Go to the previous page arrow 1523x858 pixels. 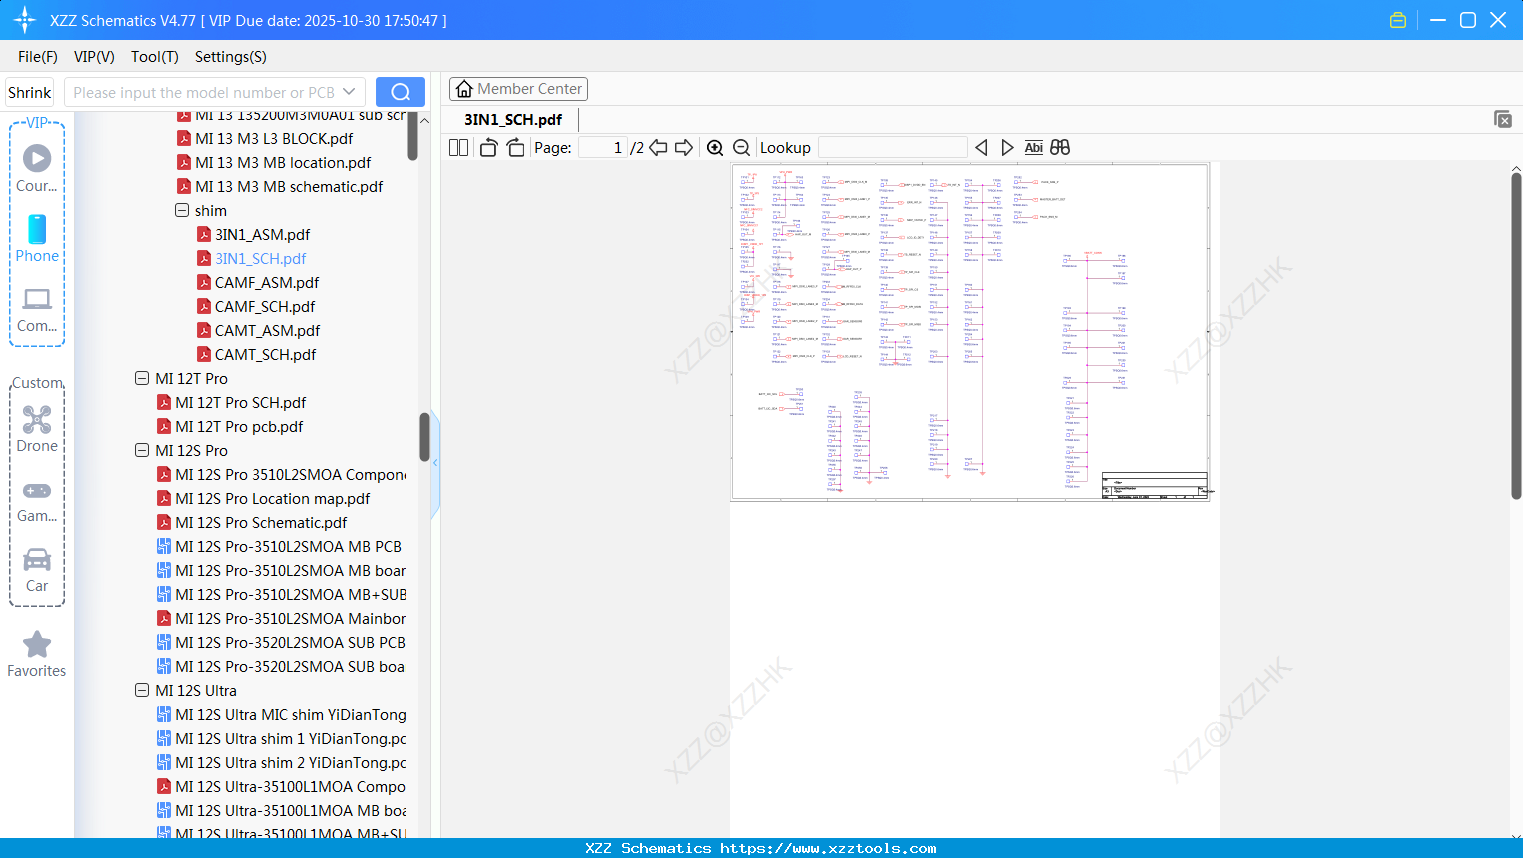point(658,148)
